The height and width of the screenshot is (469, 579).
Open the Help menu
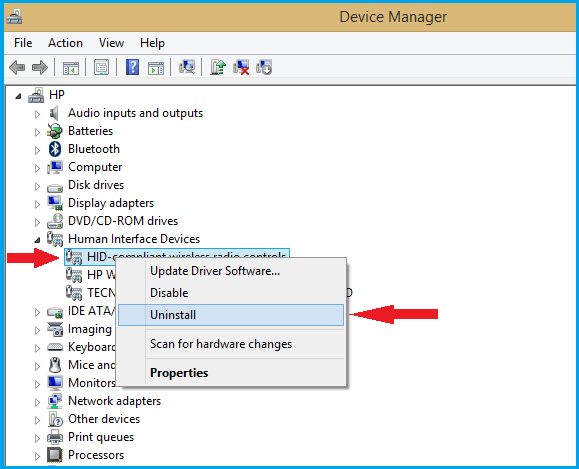pos(152,43)
